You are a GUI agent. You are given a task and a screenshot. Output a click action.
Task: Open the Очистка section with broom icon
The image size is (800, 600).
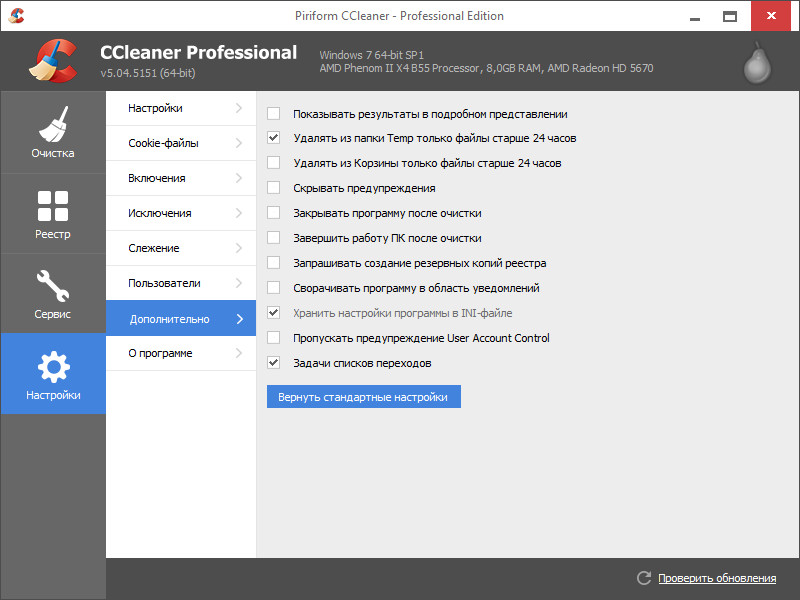point(52,132)
